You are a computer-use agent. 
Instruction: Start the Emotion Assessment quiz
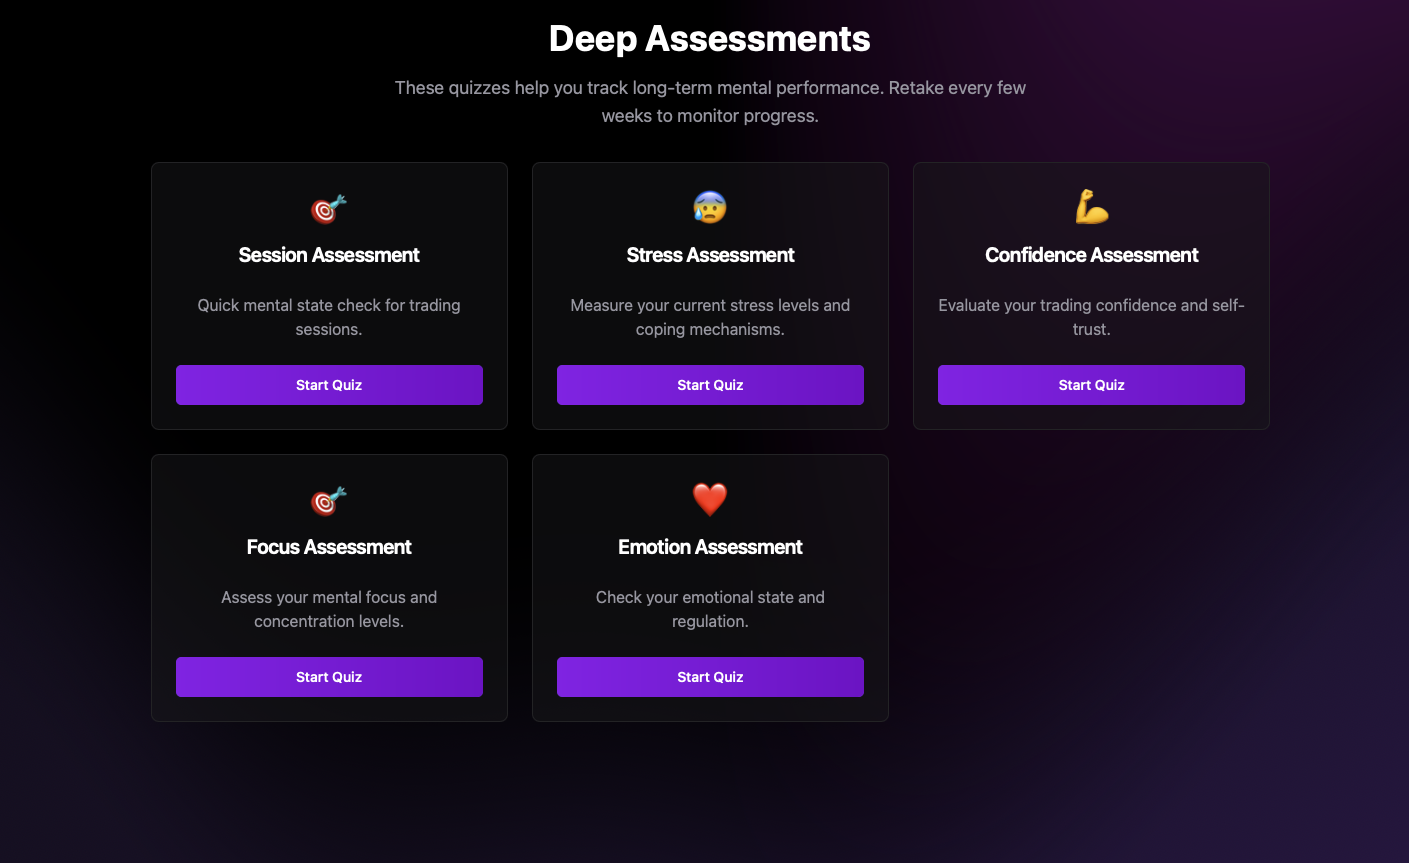coord(710,677)
